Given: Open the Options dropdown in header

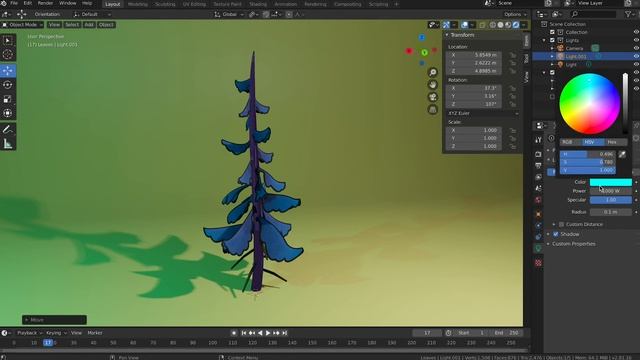Looking at the screenshot, I should point(515,14).
